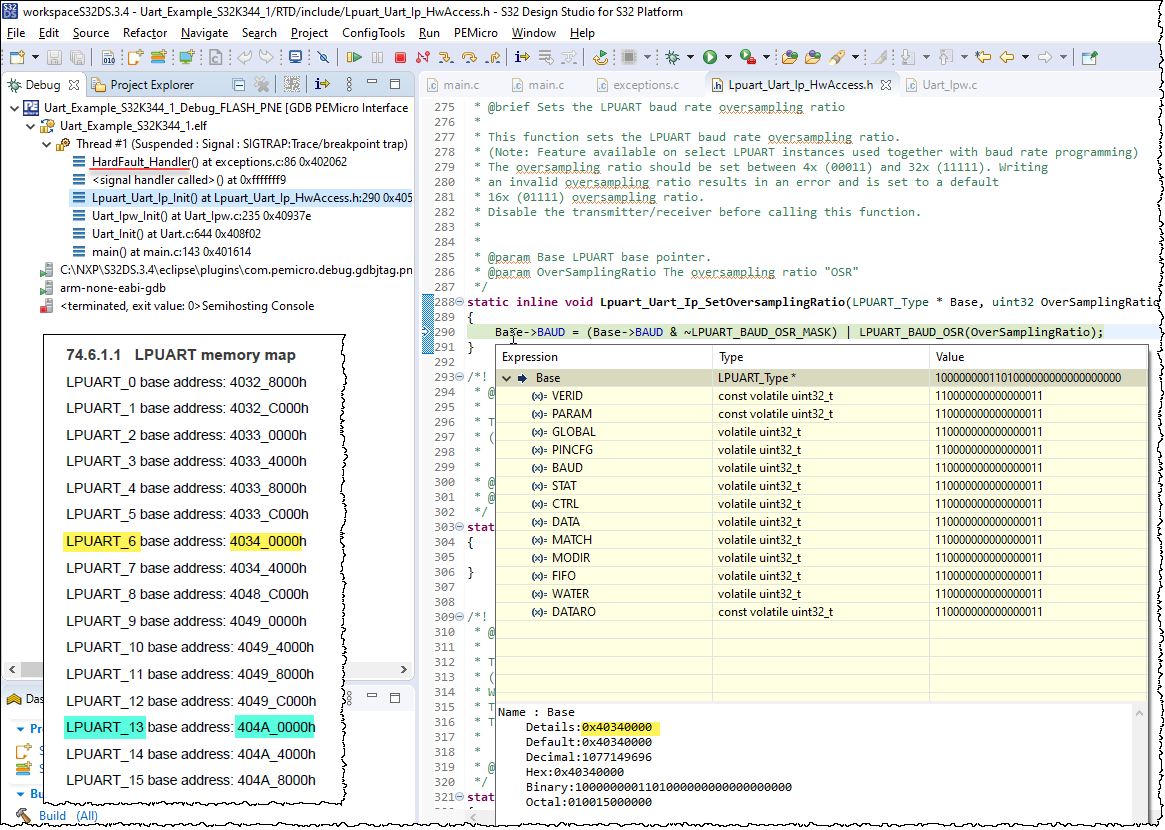The width and height of the screenshot is (1165, 830).
Task: Click the Step Into icon
Action: pyautogui.click(x=446, y=58)
